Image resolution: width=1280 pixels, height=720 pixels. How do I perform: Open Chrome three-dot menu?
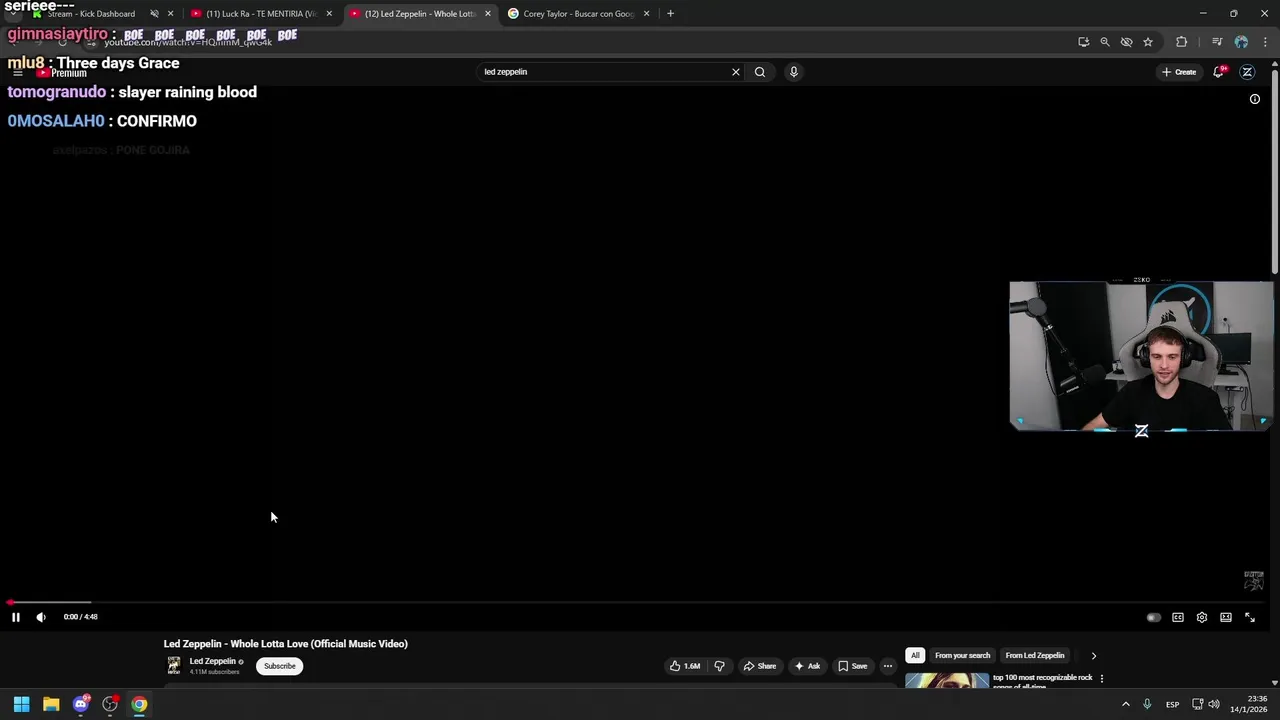click(1266, 42)
